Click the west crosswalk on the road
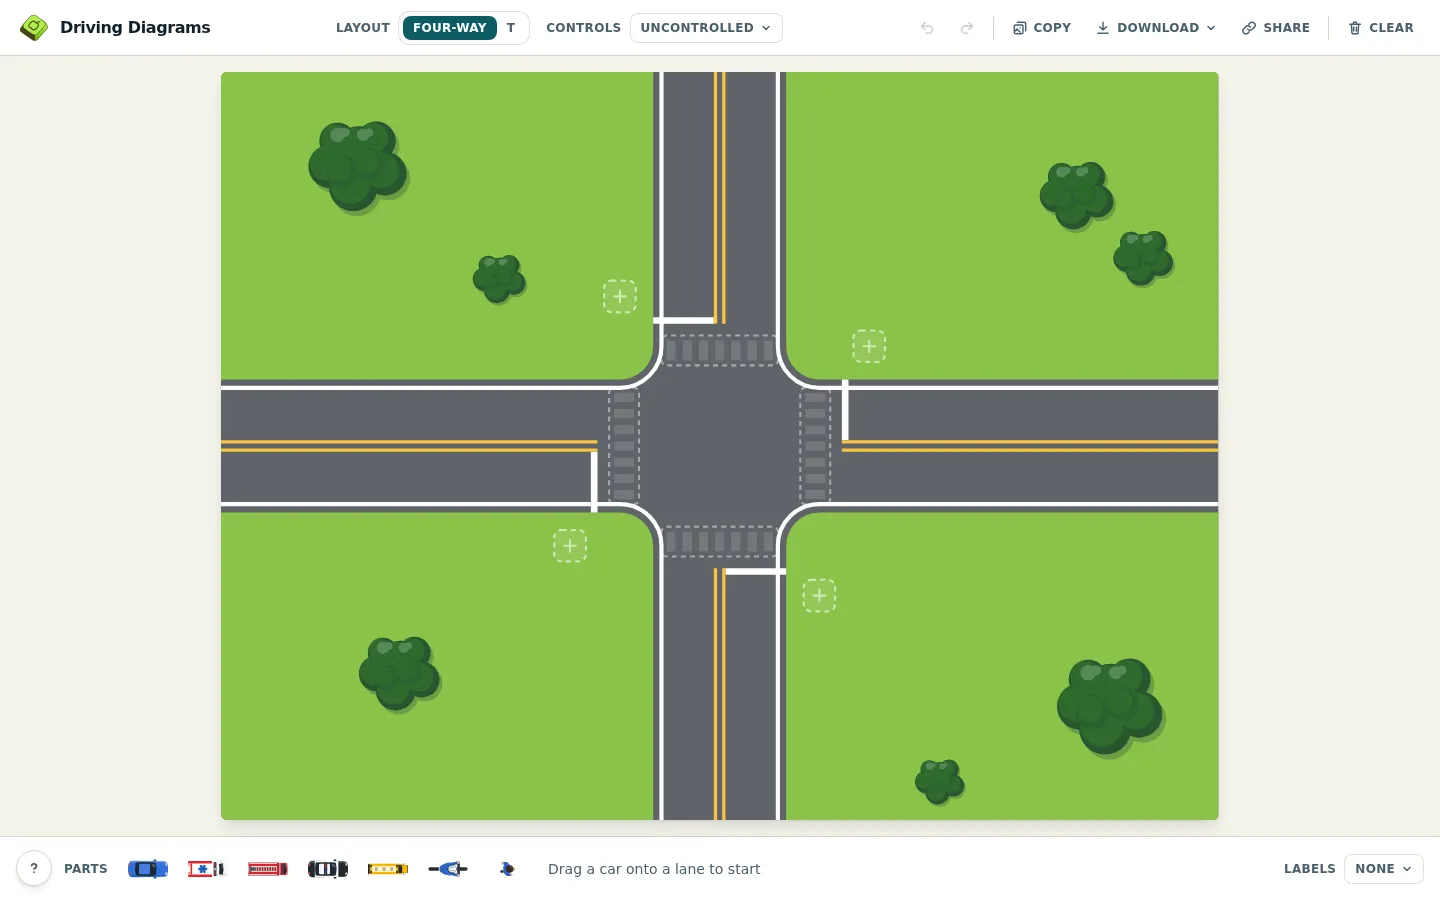Screen dimensions: 1440x900 pos(624,446)
